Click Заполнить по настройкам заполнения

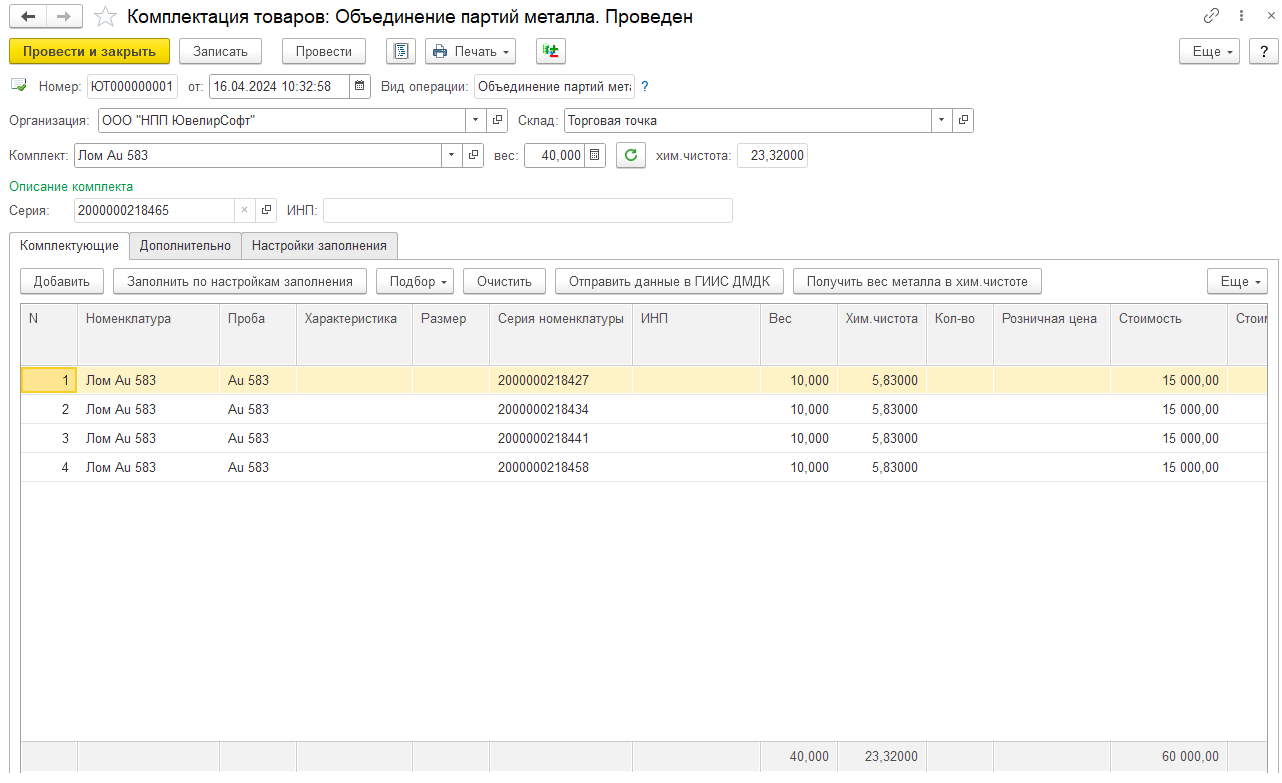point(240,282)
